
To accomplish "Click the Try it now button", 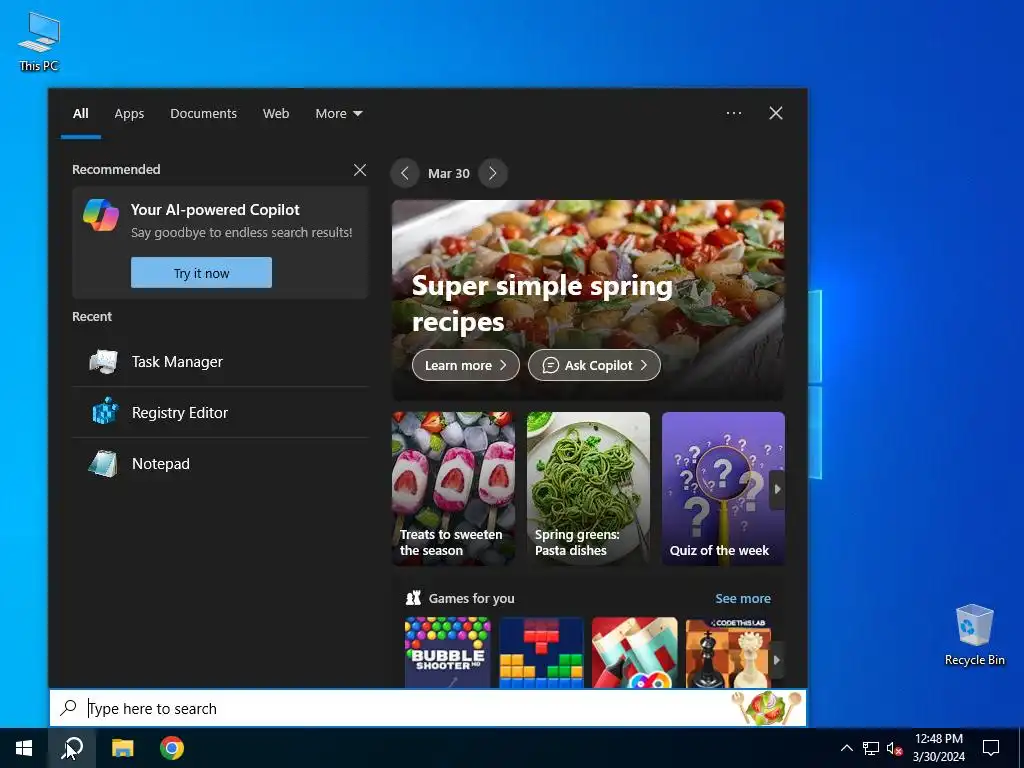I will (201, 272).
